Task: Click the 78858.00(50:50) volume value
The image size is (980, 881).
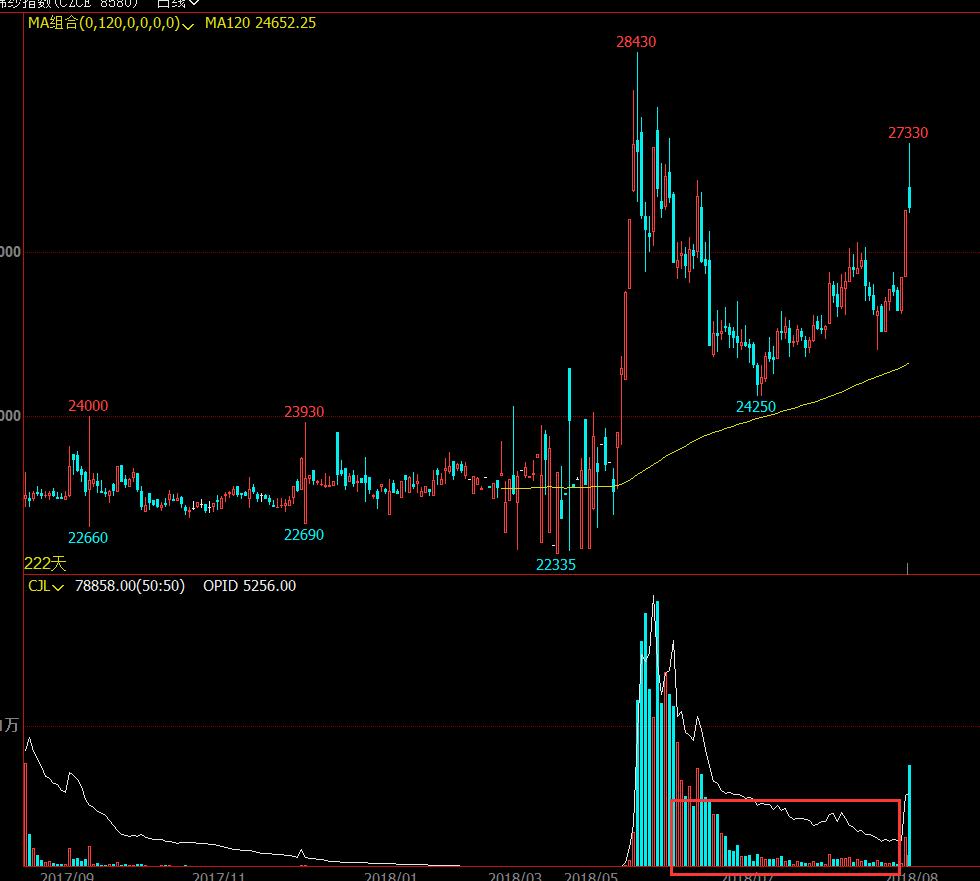Action: click(x=130, y=586)
